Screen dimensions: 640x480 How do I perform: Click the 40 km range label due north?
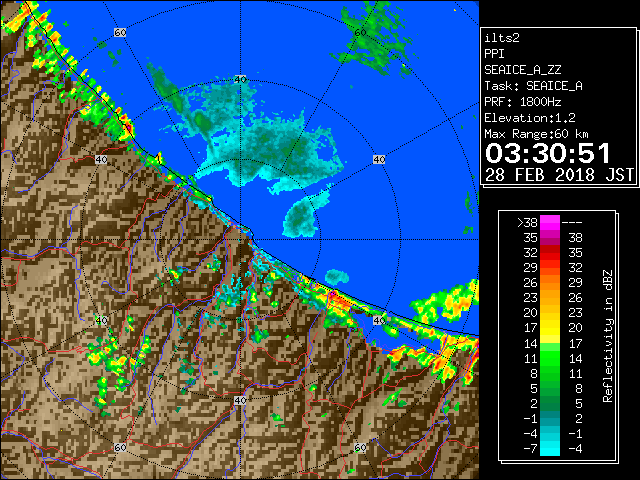pyautogui.click(x=240, y=79)
